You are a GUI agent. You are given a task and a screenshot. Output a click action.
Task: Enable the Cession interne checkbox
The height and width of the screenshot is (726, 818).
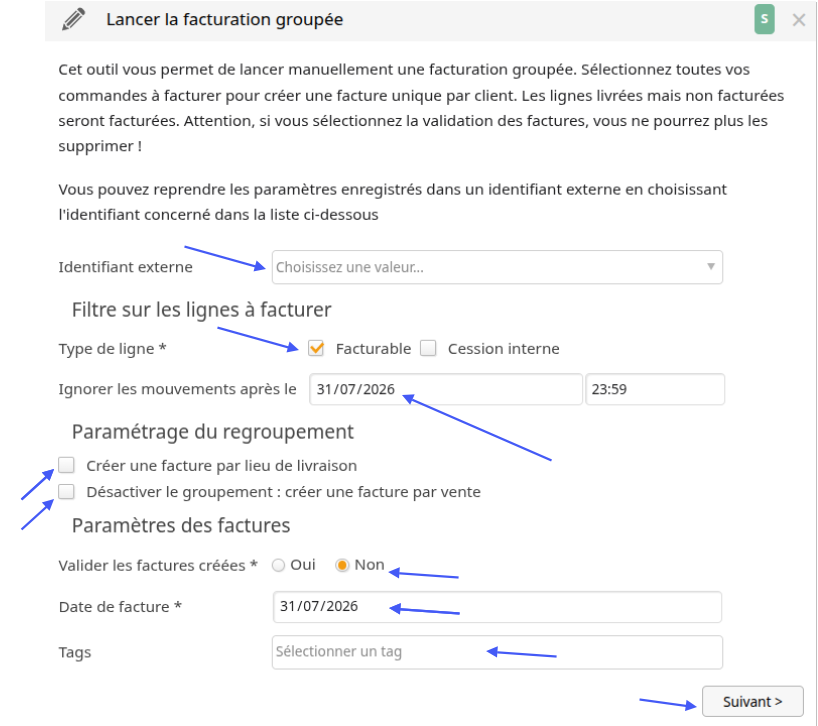[428, 348]
